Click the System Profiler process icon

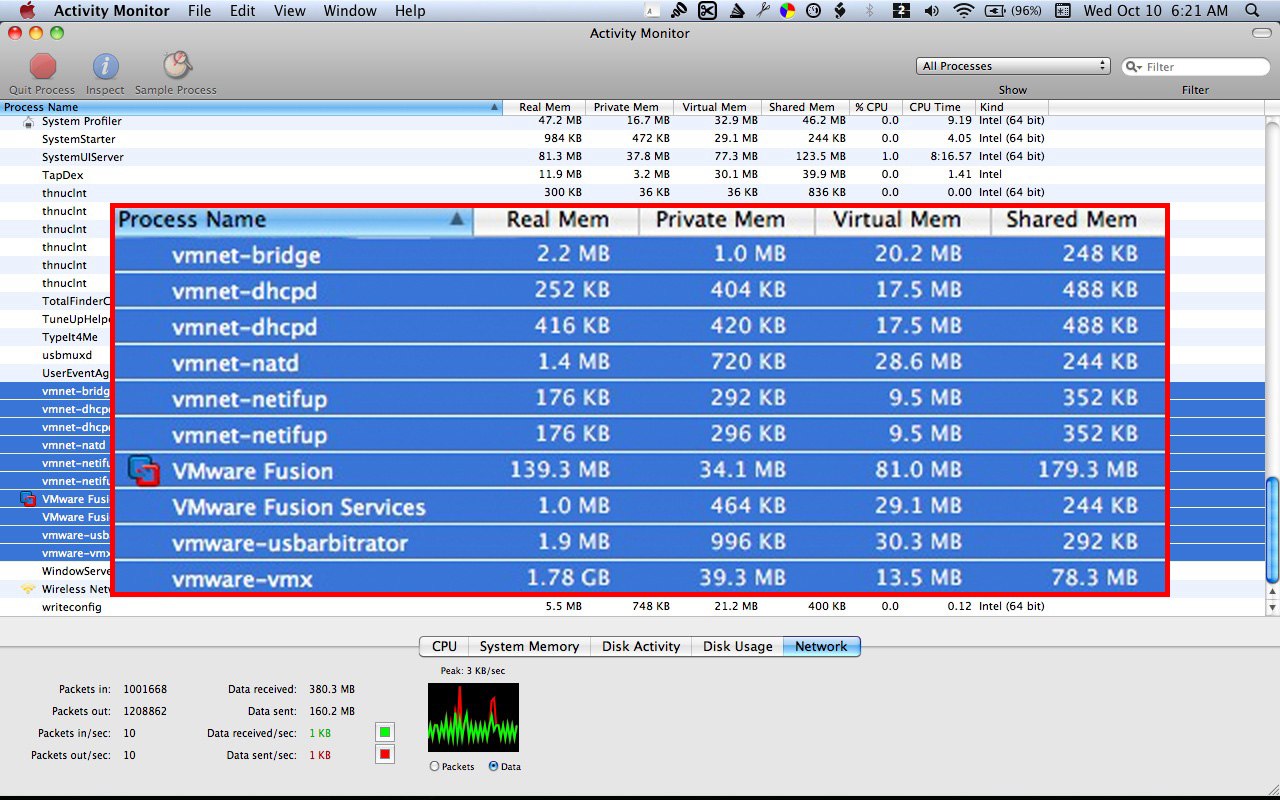(x=28, y=121)
